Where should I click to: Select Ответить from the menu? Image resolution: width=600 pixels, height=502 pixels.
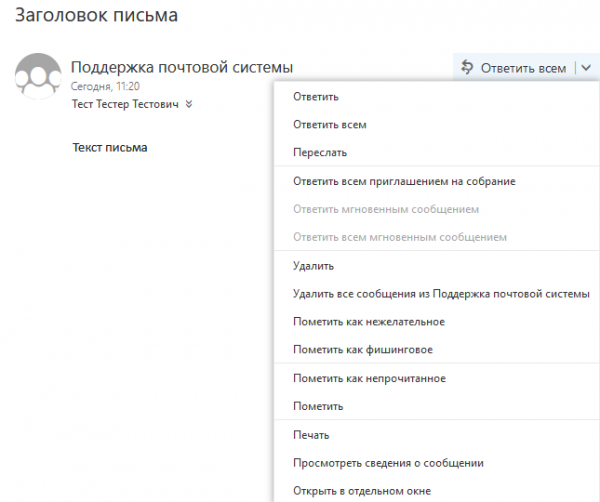437,97
